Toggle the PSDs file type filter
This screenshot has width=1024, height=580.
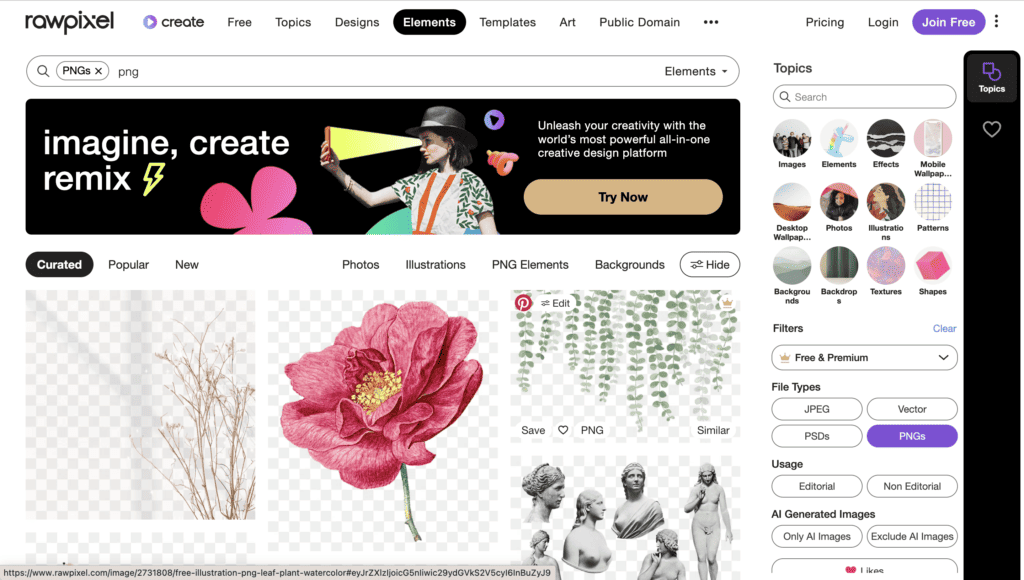coord(817,436)
